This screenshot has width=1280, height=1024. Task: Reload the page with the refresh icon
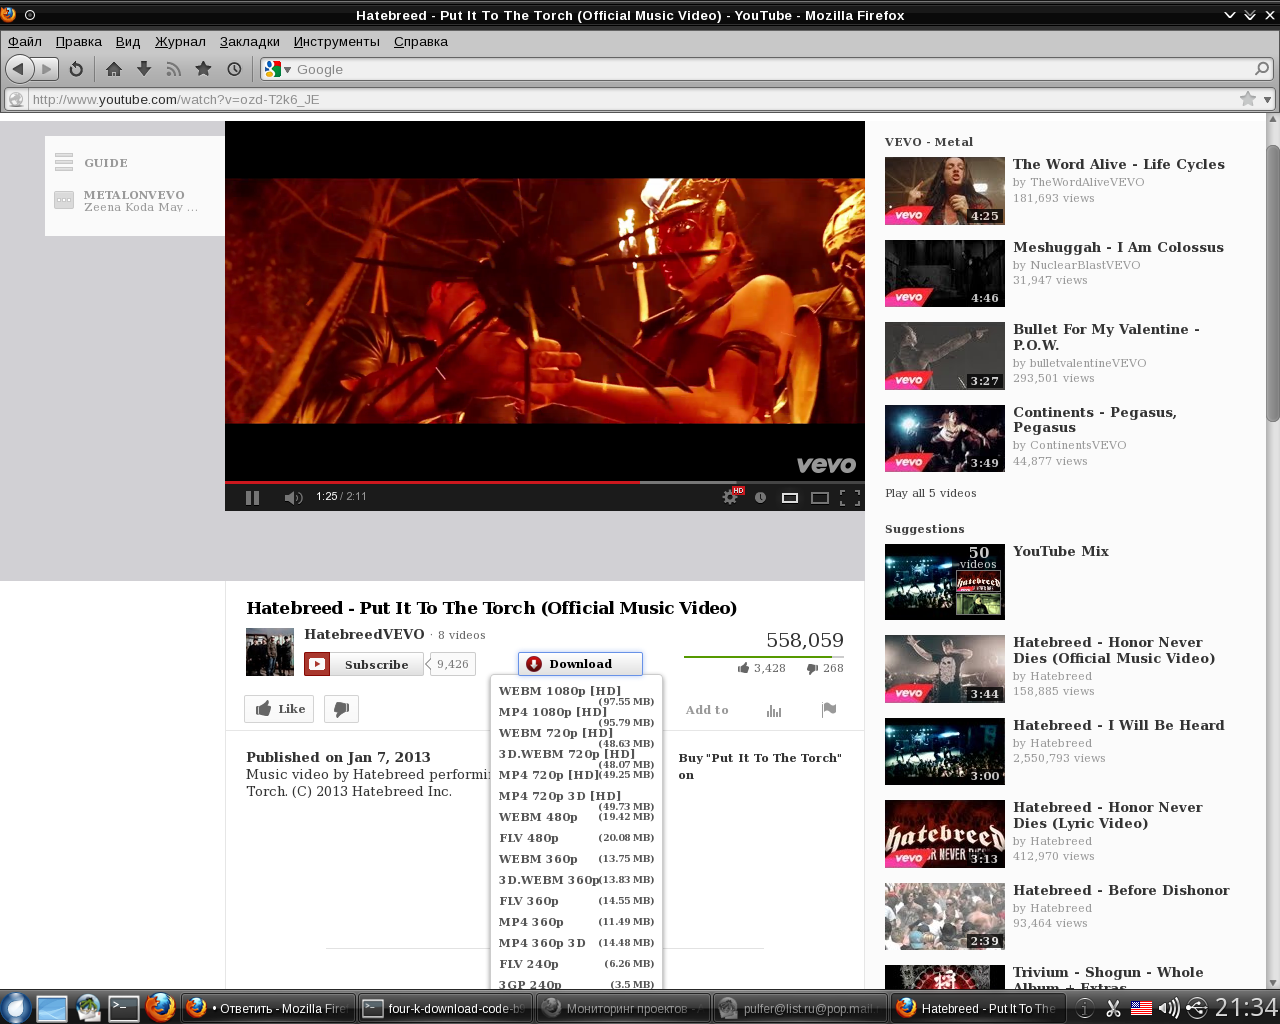coord(76,69)
